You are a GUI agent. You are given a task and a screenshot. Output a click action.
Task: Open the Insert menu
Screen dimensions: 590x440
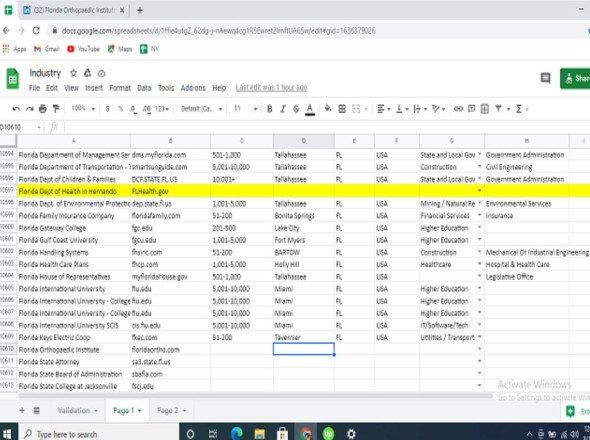(94, 88)
